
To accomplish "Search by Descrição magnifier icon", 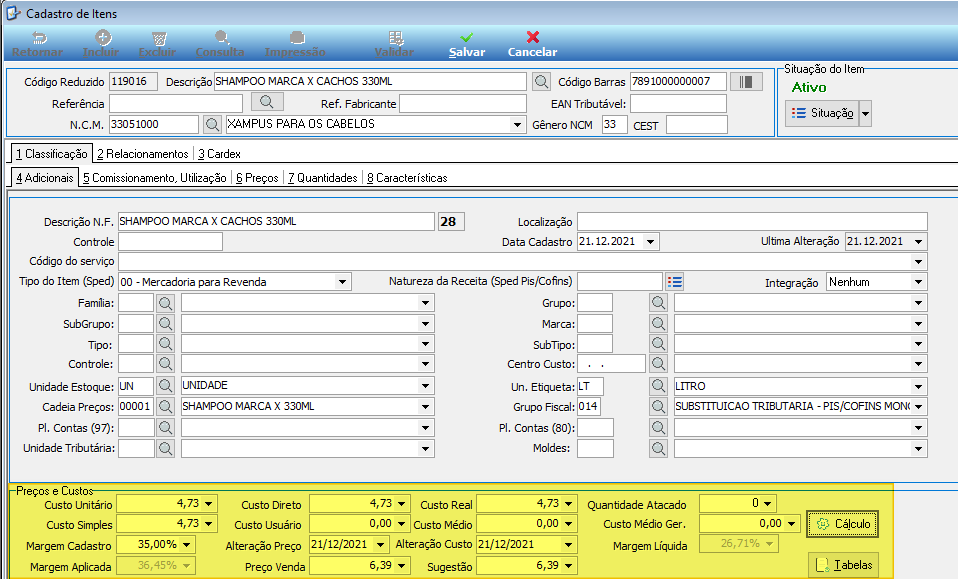I will click(541, 81).
